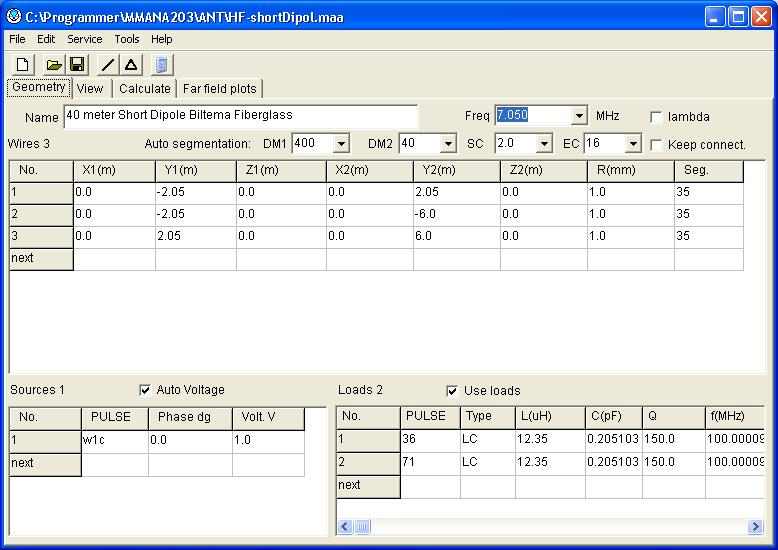
Task: Switch to the Far field plots tab
Action: tap(220, 89)
